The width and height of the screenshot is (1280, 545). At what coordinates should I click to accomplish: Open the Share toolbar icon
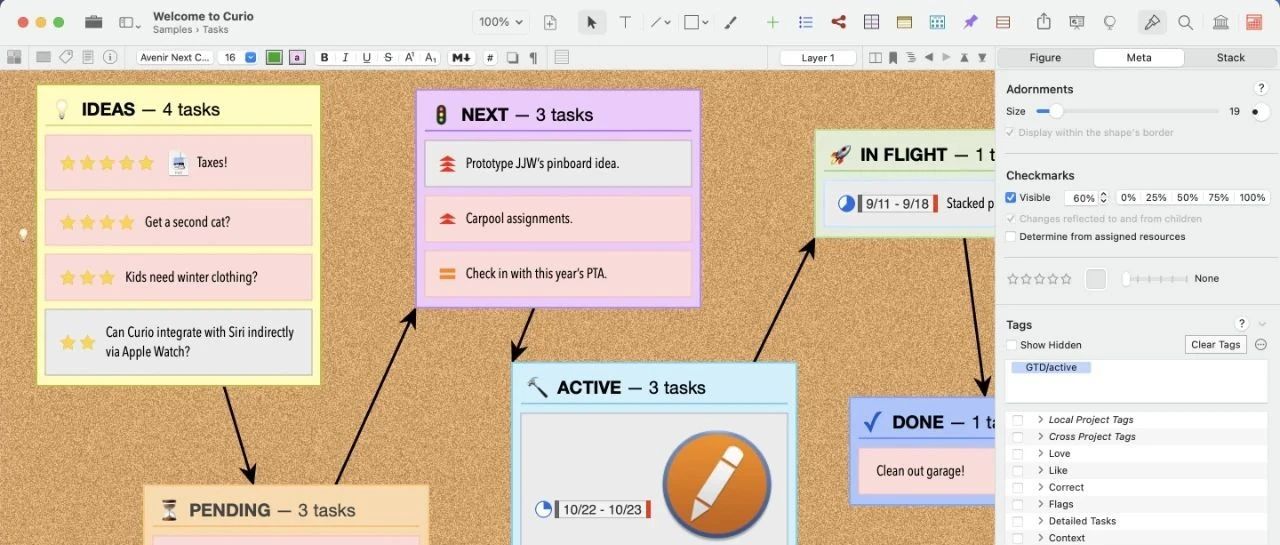(1044, 22)
